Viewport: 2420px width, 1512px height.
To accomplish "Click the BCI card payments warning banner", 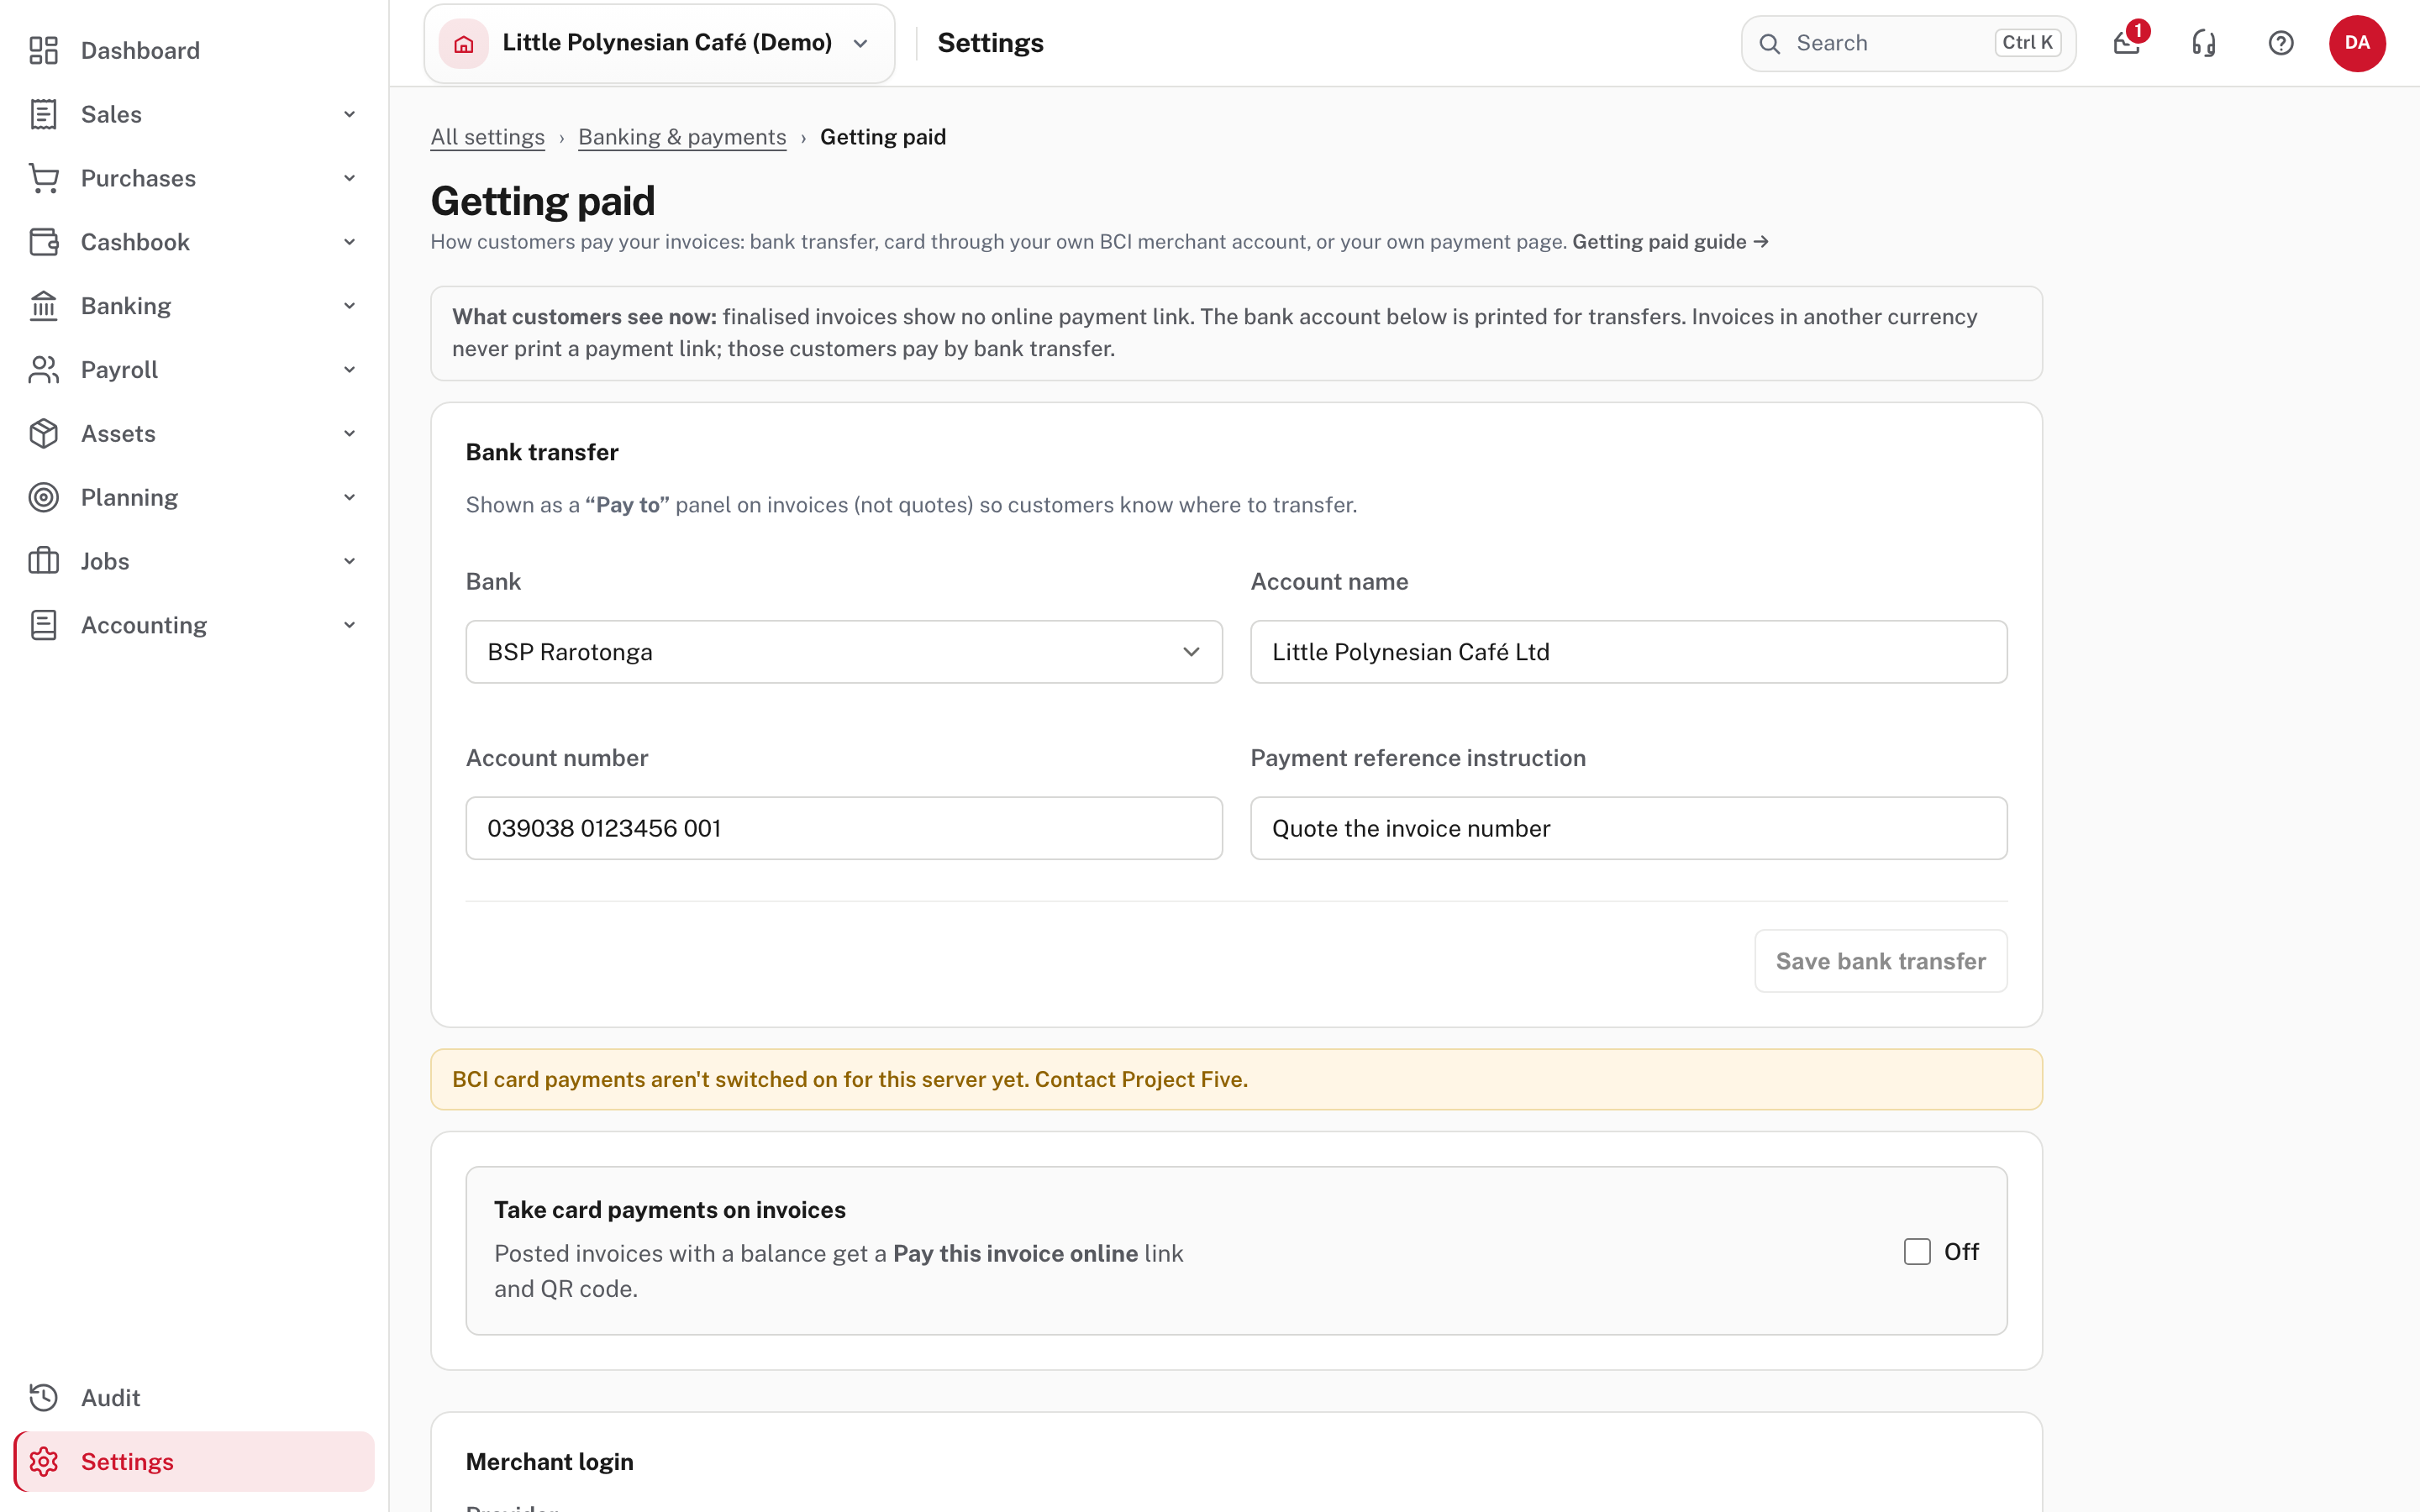I will pyautogui.click(x=1236, y=1079).
